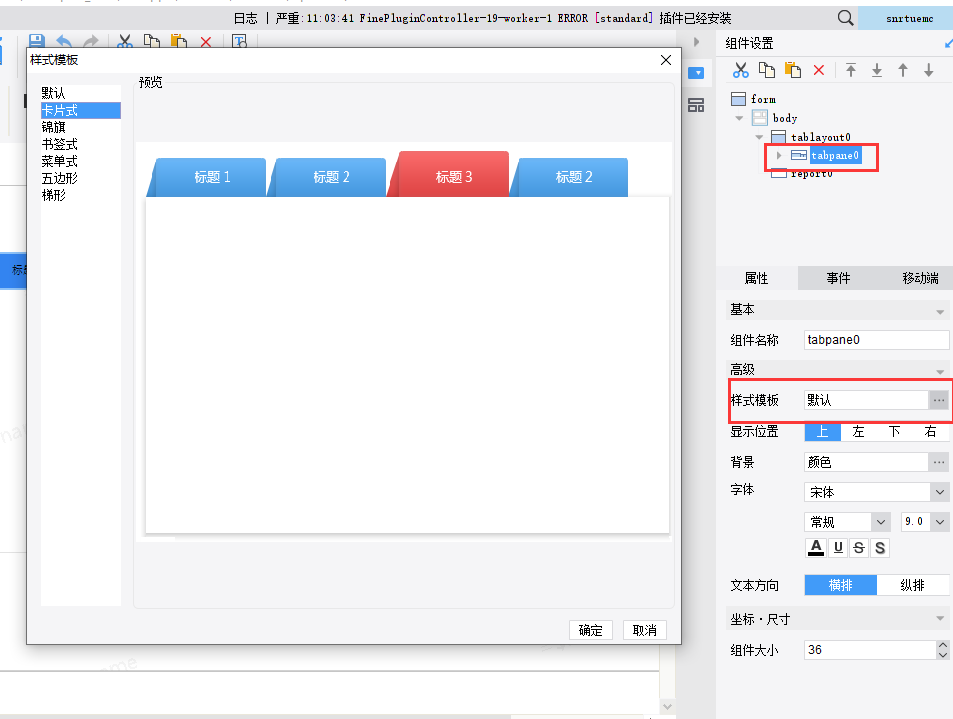This screenshot has width=953, height=719.
Task: Select the 书签式 style template
Action: point(81,144)
